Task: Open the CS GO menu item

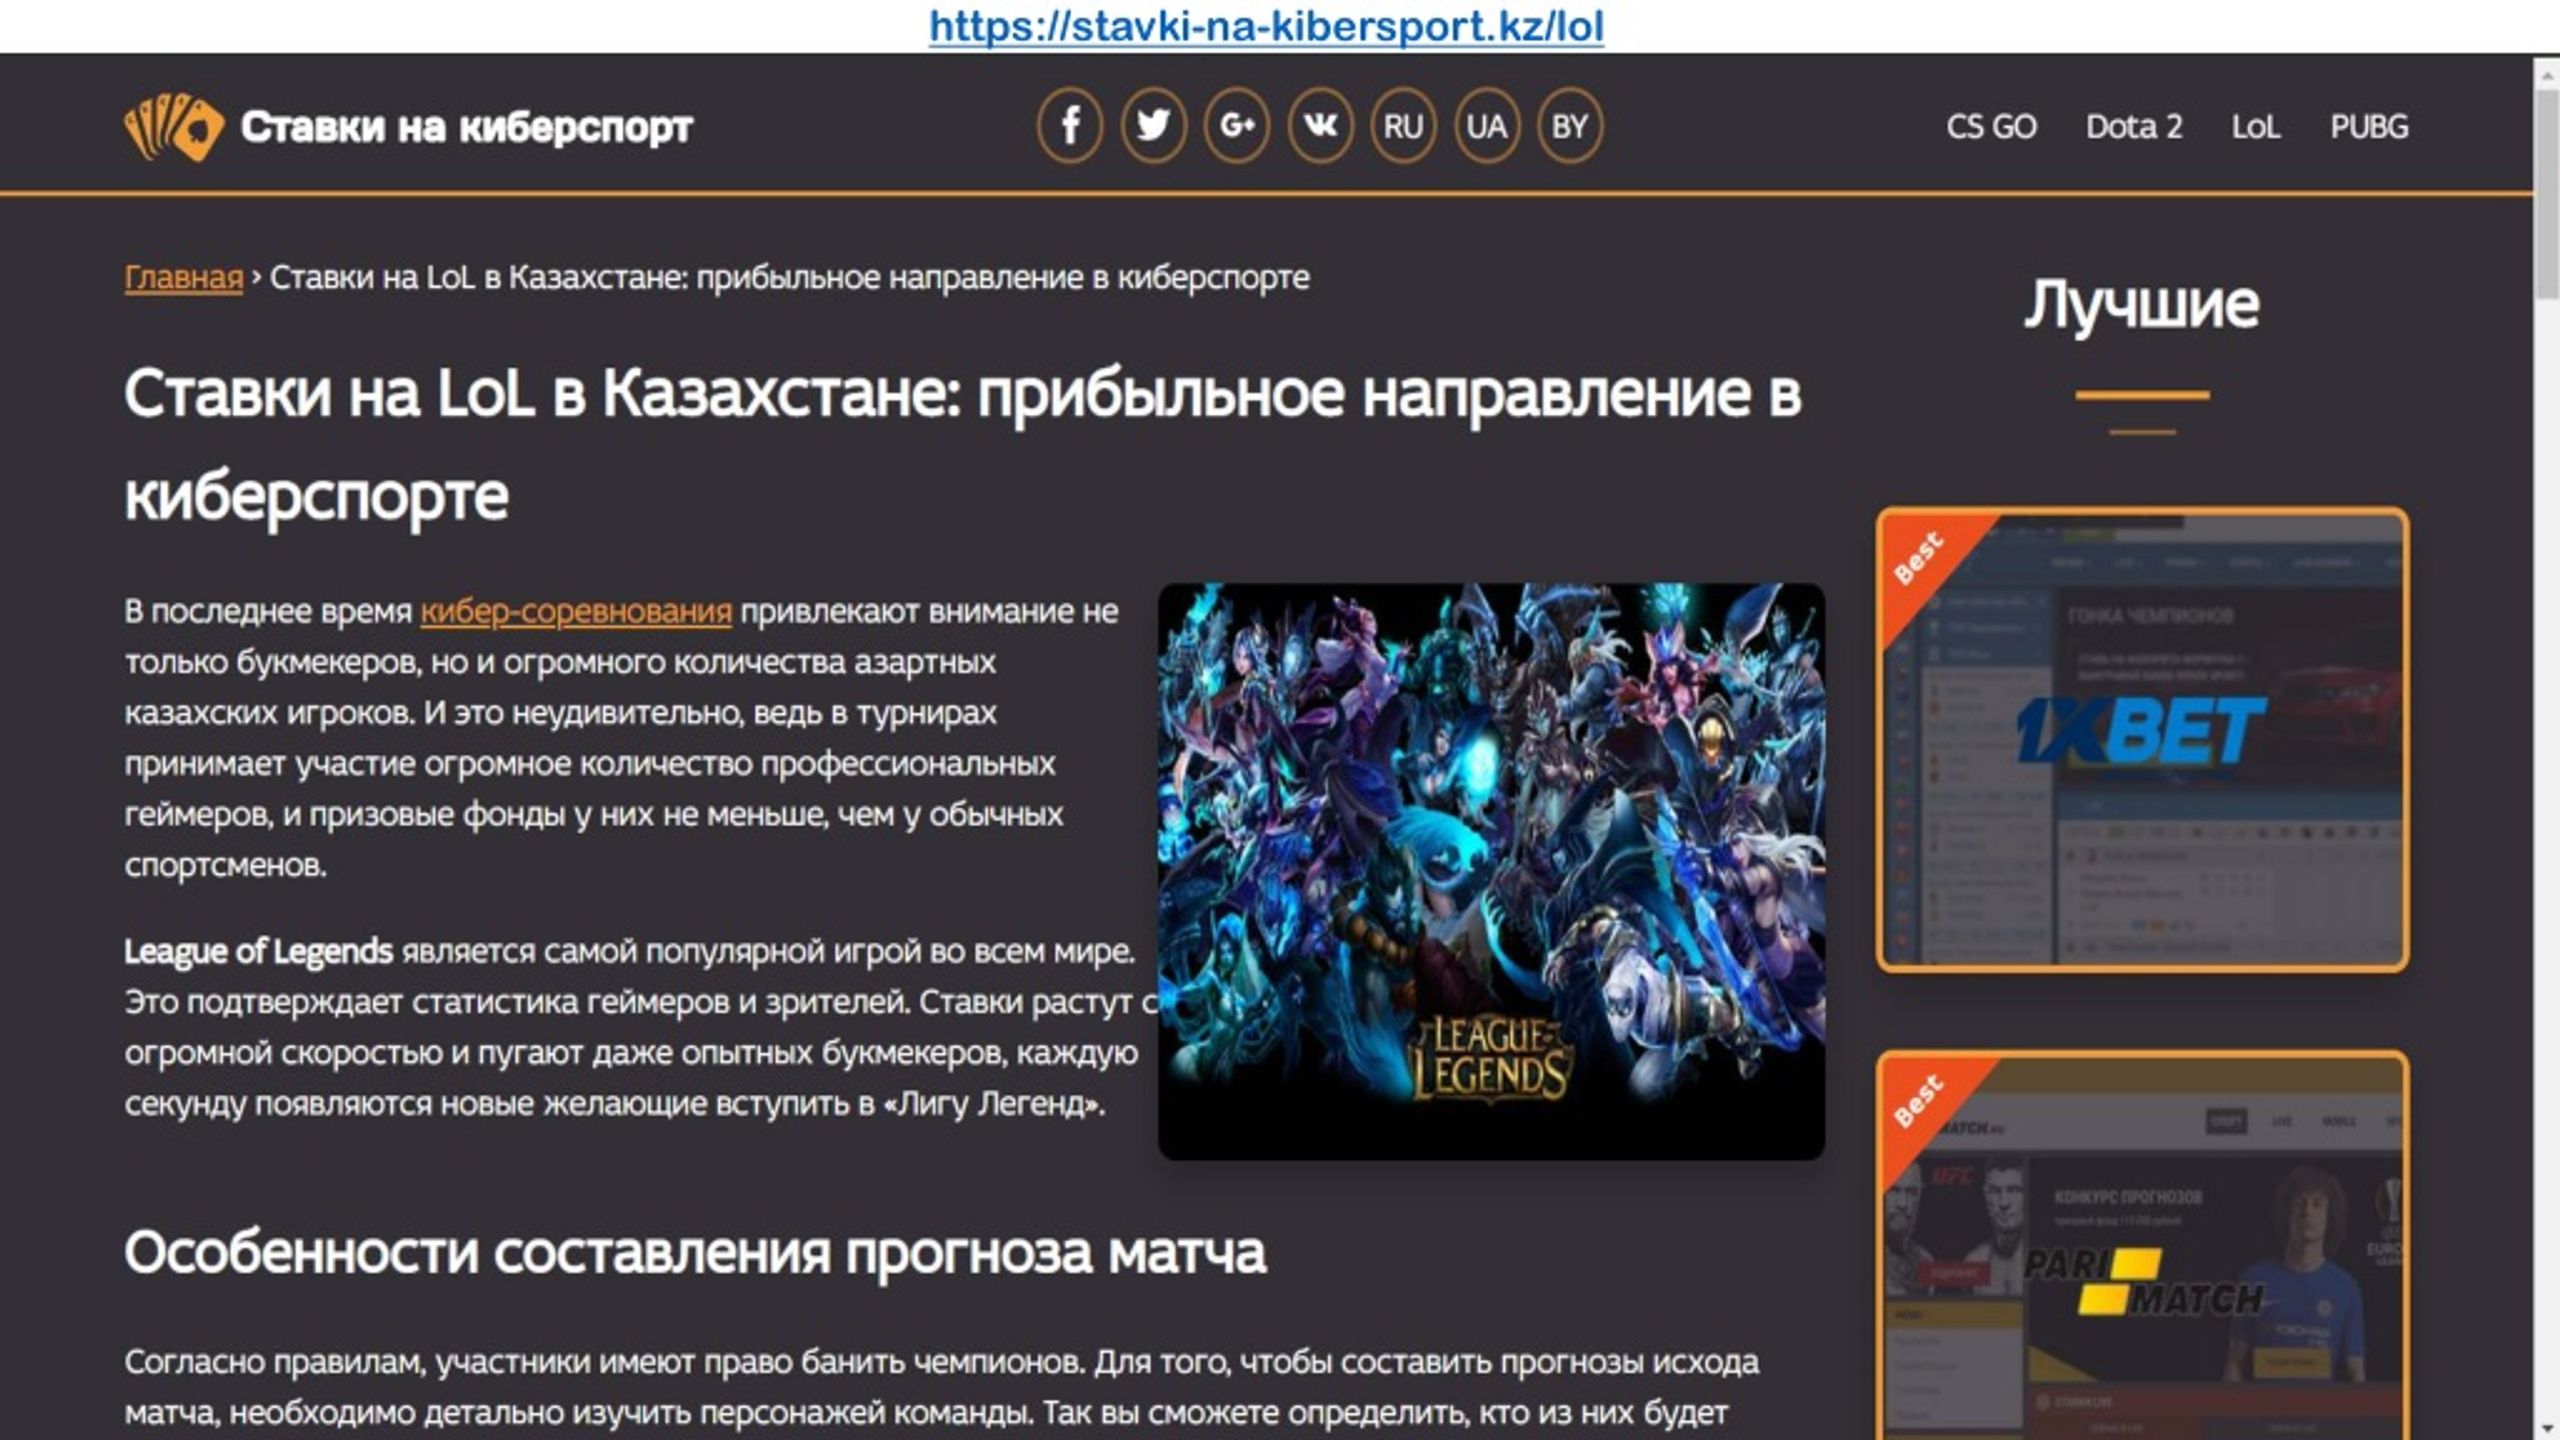Action: [1991, 127]
